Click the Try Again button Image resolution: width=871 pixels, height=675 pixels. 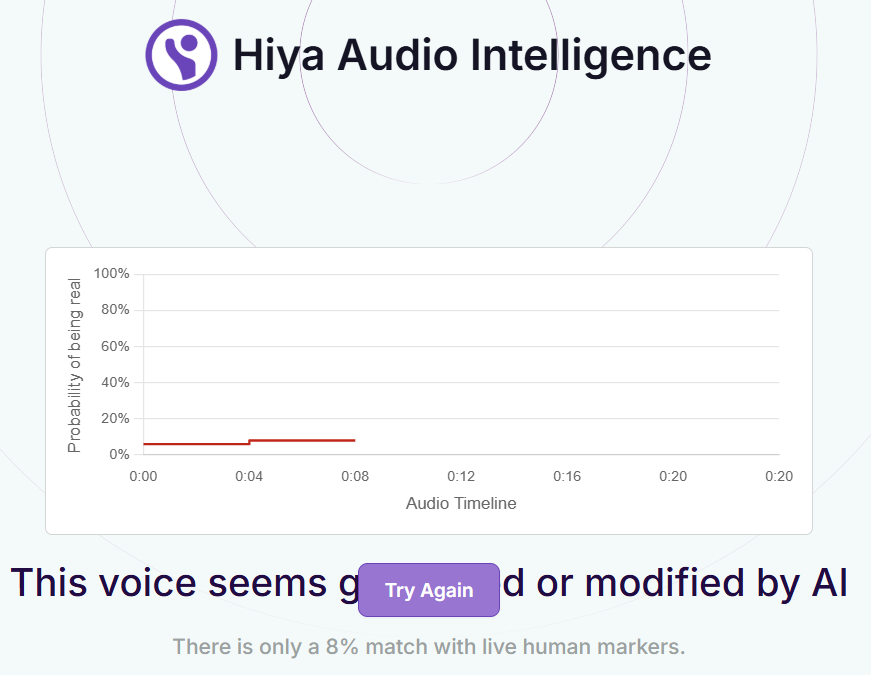tap(429, 590)
